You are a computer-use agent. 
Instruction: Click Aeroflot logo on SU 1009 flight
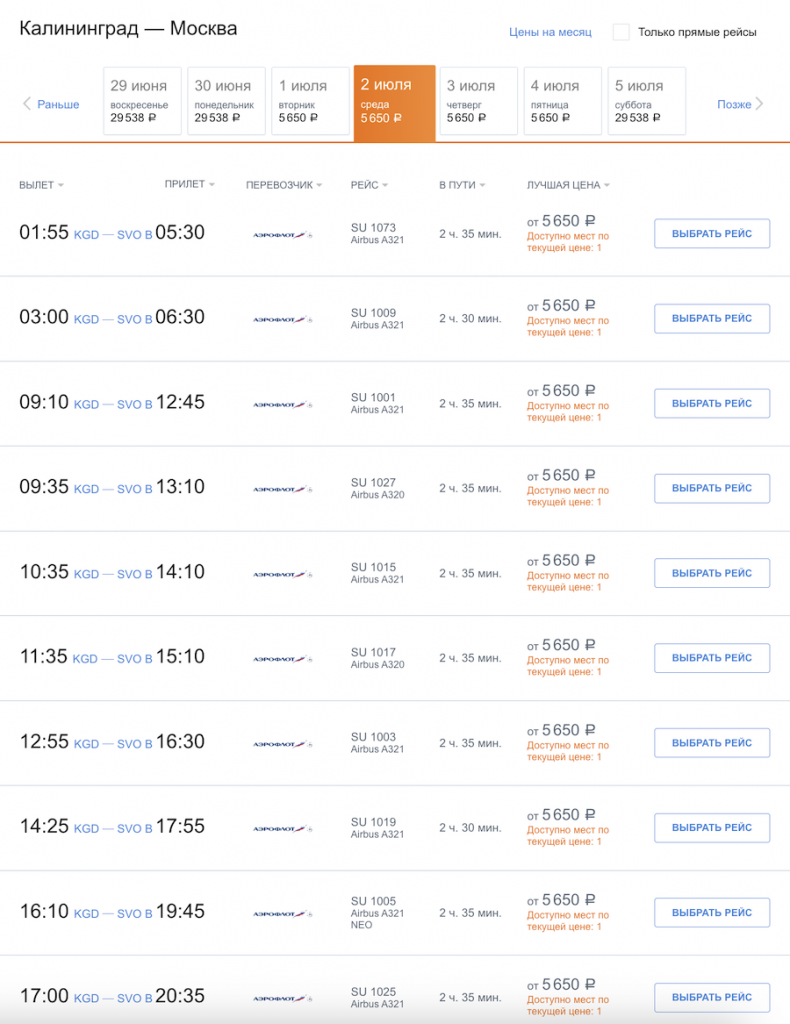[x=282, y=319]
